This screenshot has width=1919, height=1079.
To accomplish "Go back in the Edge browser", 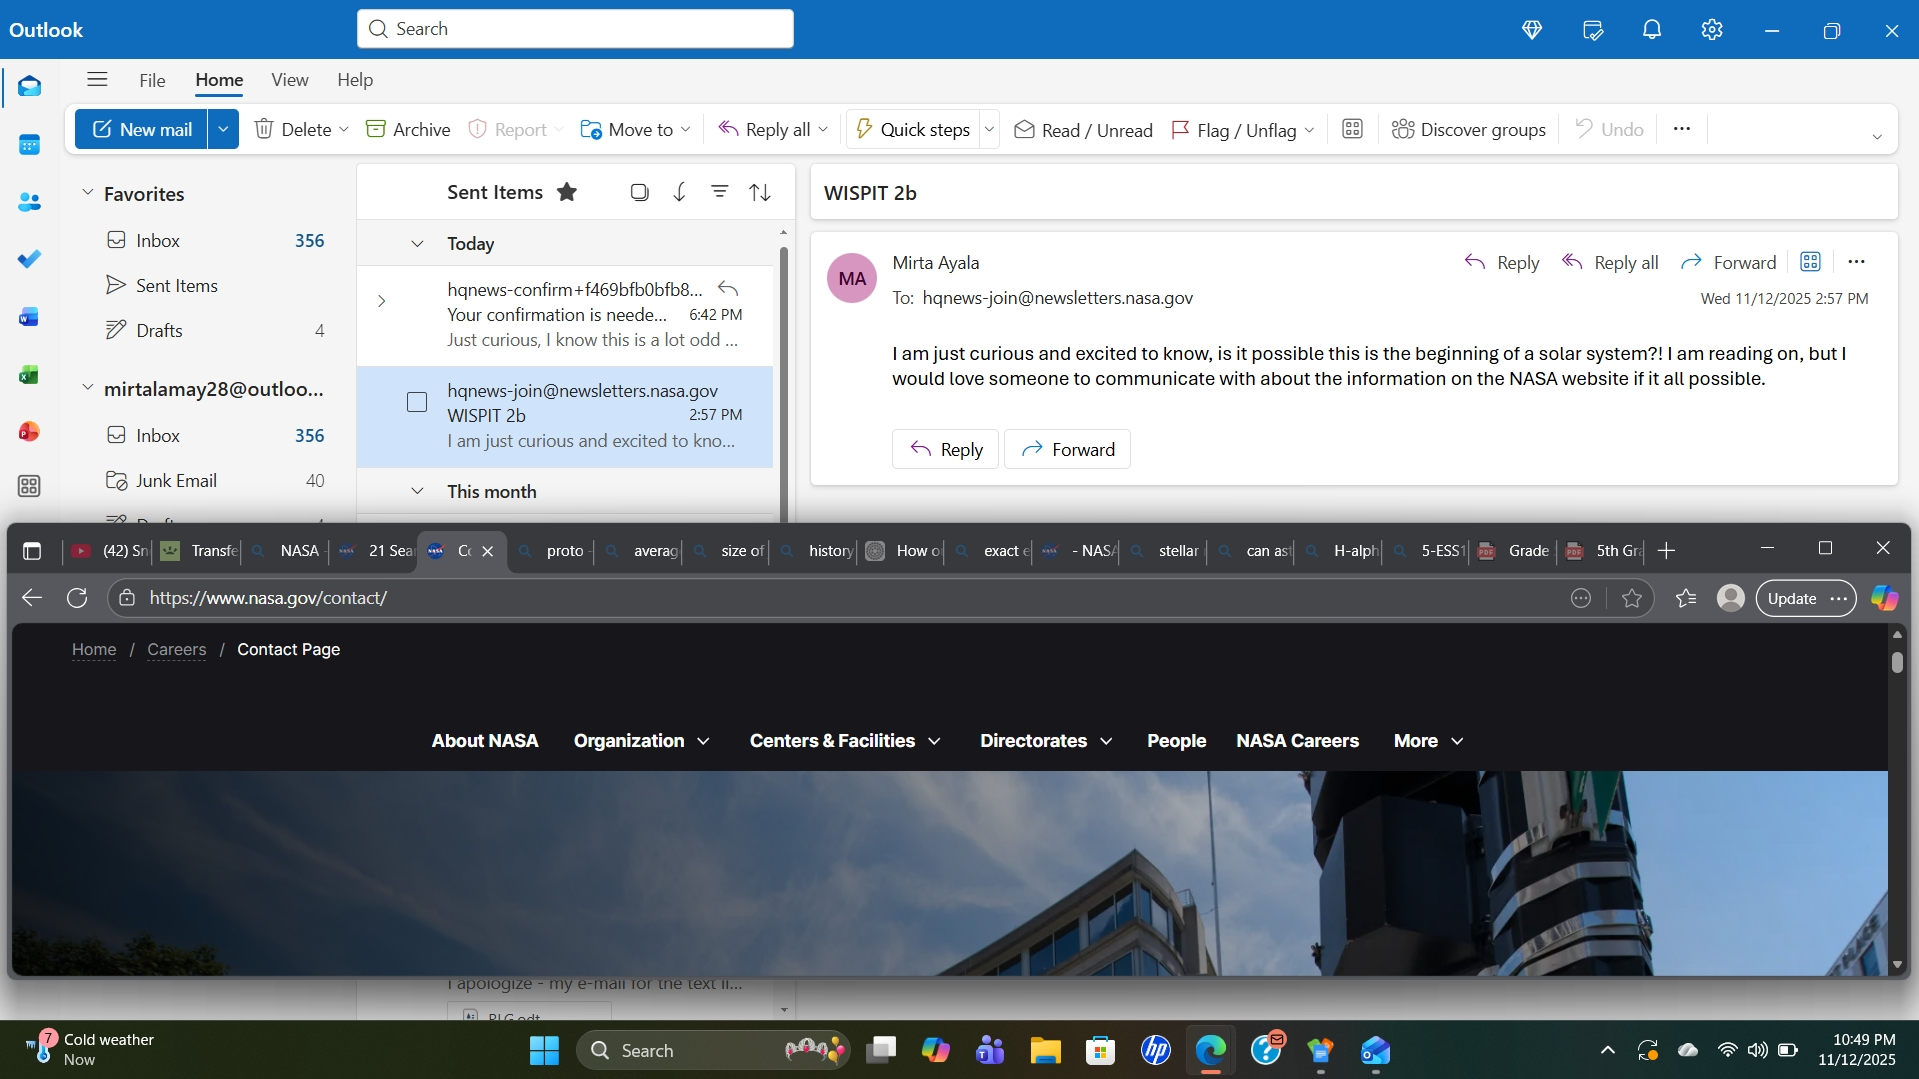I will point(32,598).
